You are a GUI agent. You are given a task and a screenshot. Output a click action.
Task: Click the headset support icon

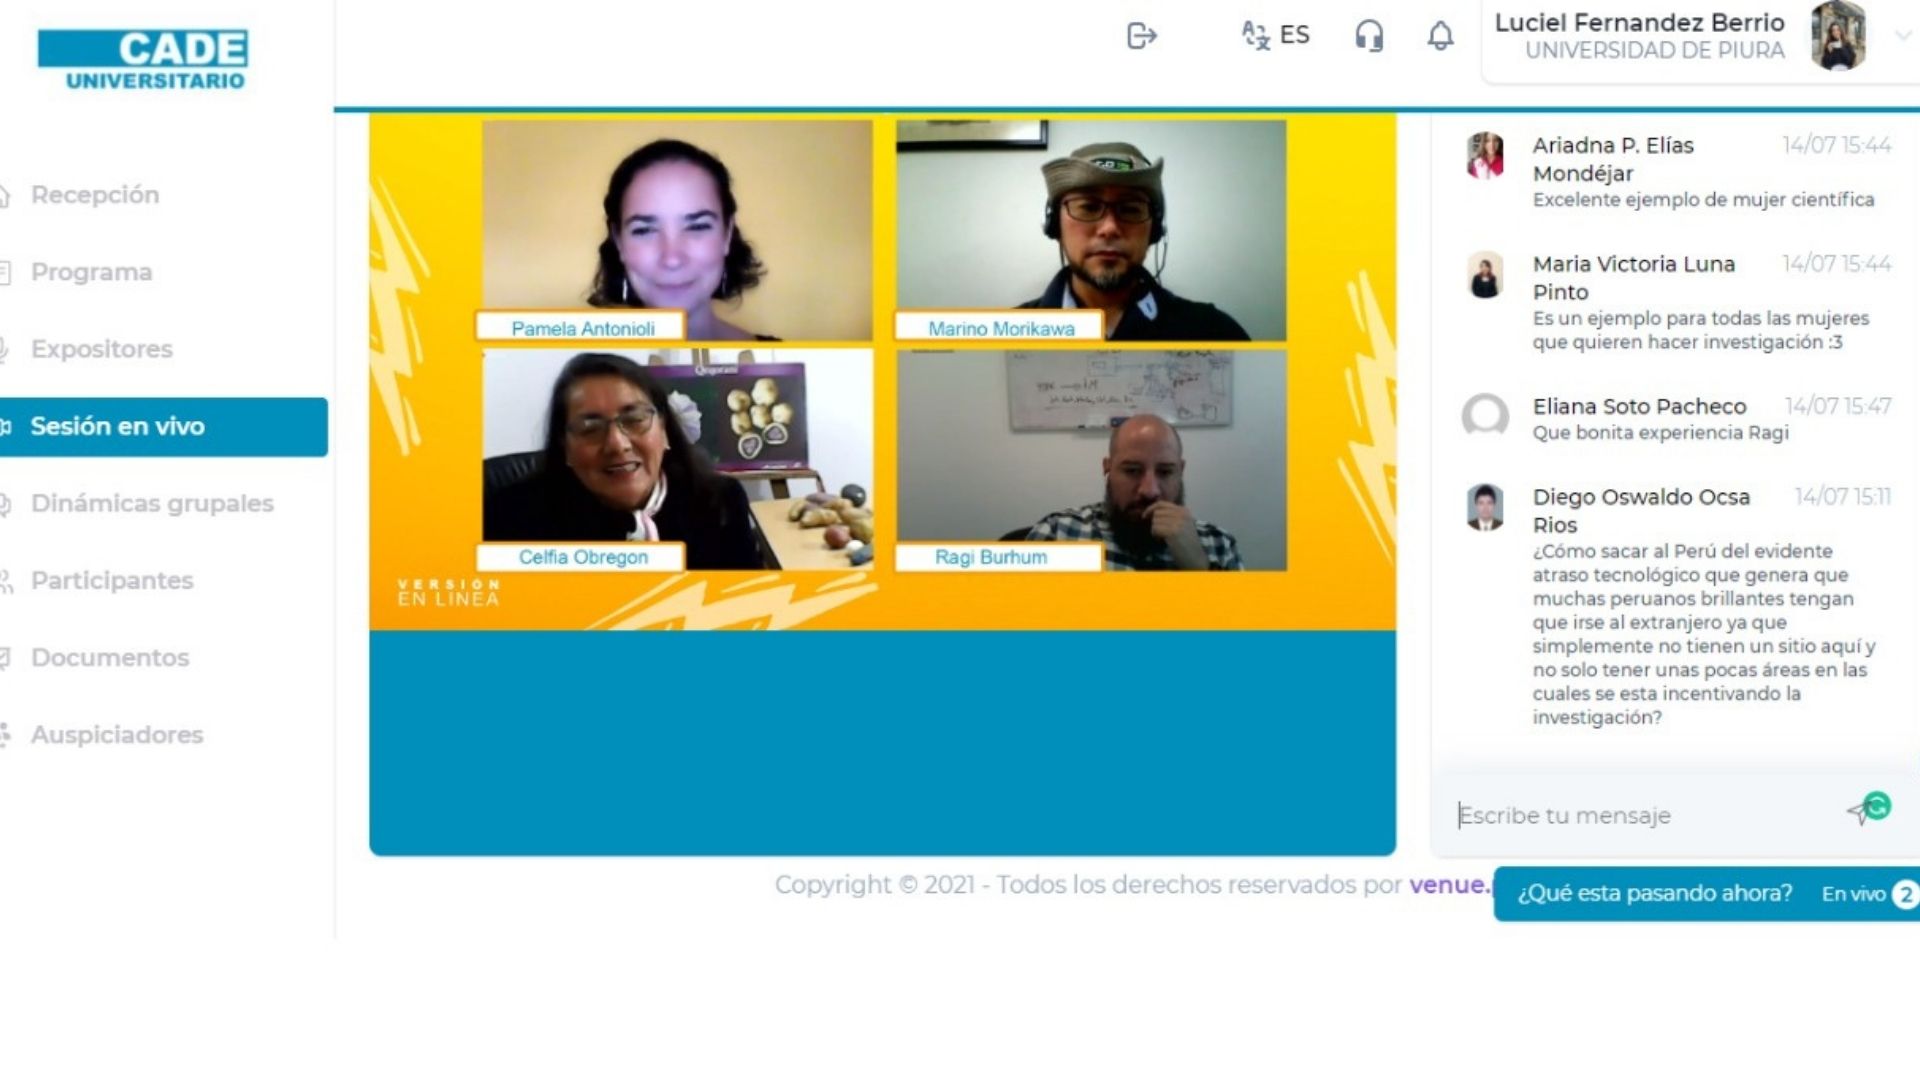tap(1369, 36)
